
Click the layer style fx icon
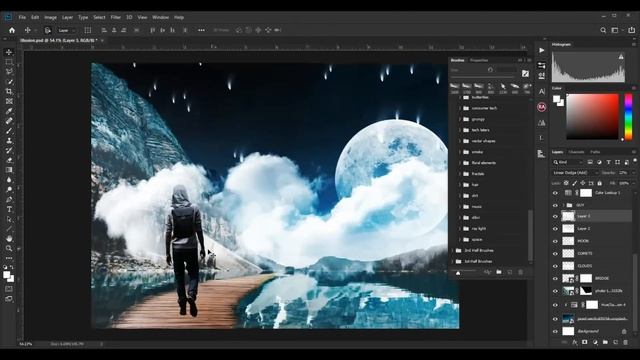(x=575, y=342)
